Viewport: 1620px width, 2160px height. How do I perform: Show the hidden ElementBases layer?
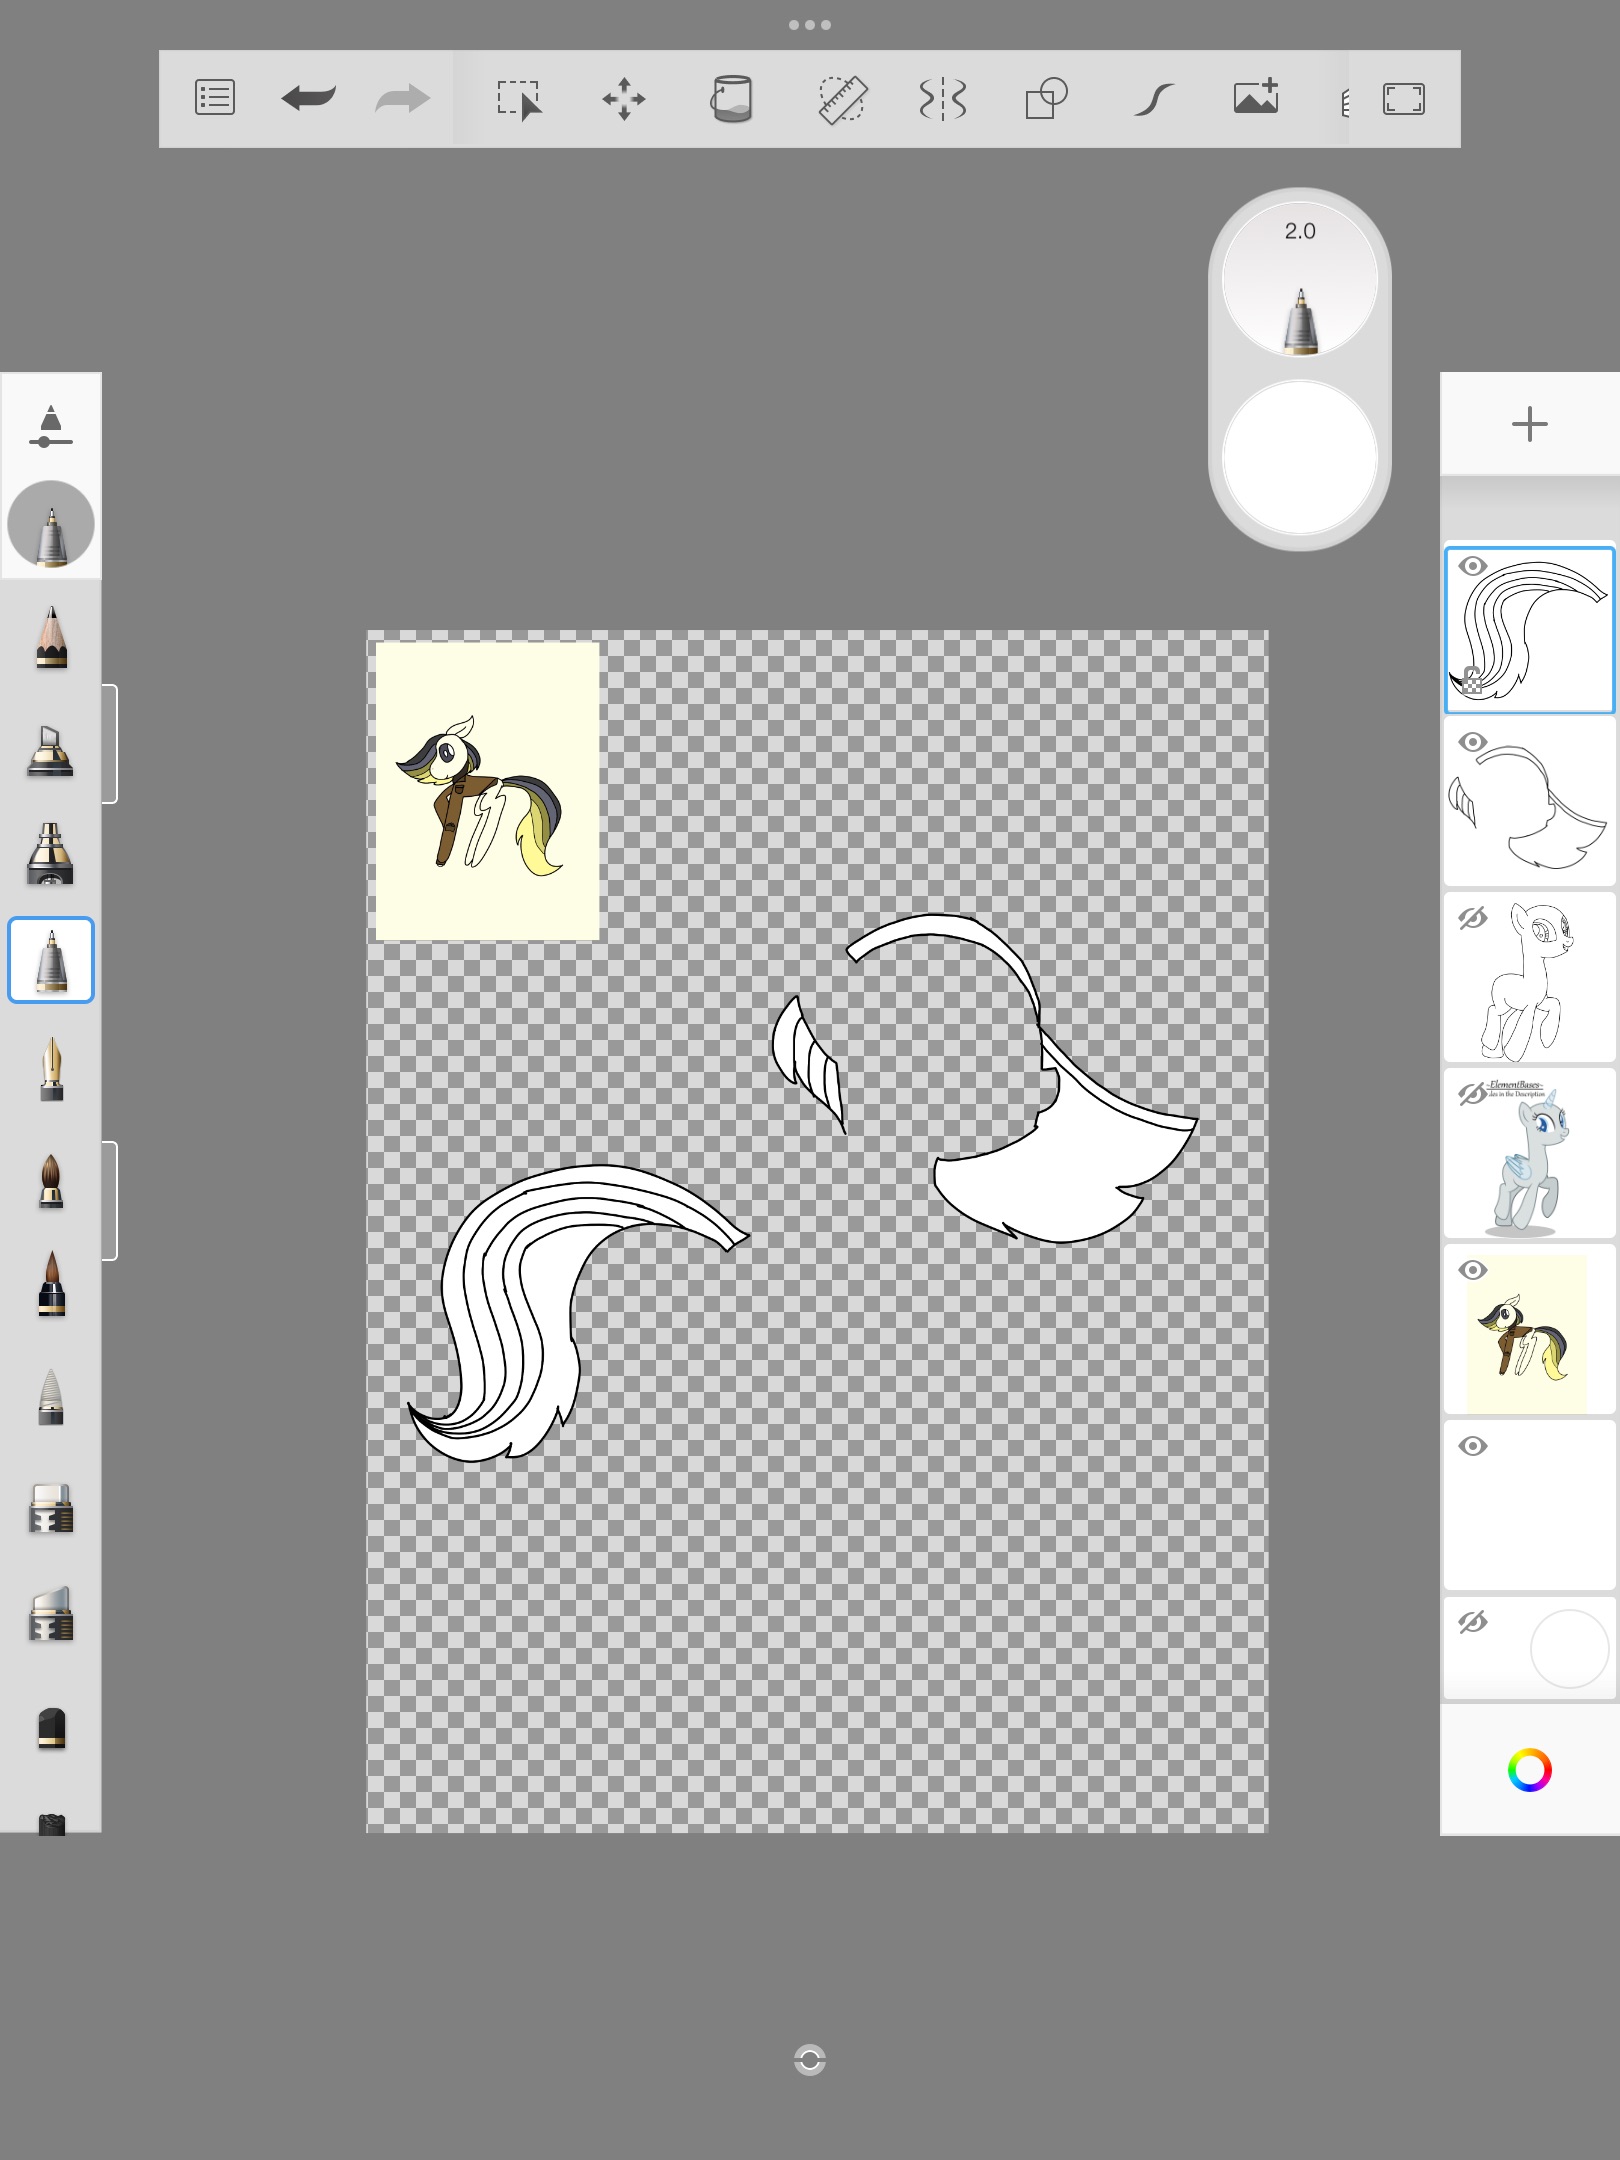coord(1473,1094)
